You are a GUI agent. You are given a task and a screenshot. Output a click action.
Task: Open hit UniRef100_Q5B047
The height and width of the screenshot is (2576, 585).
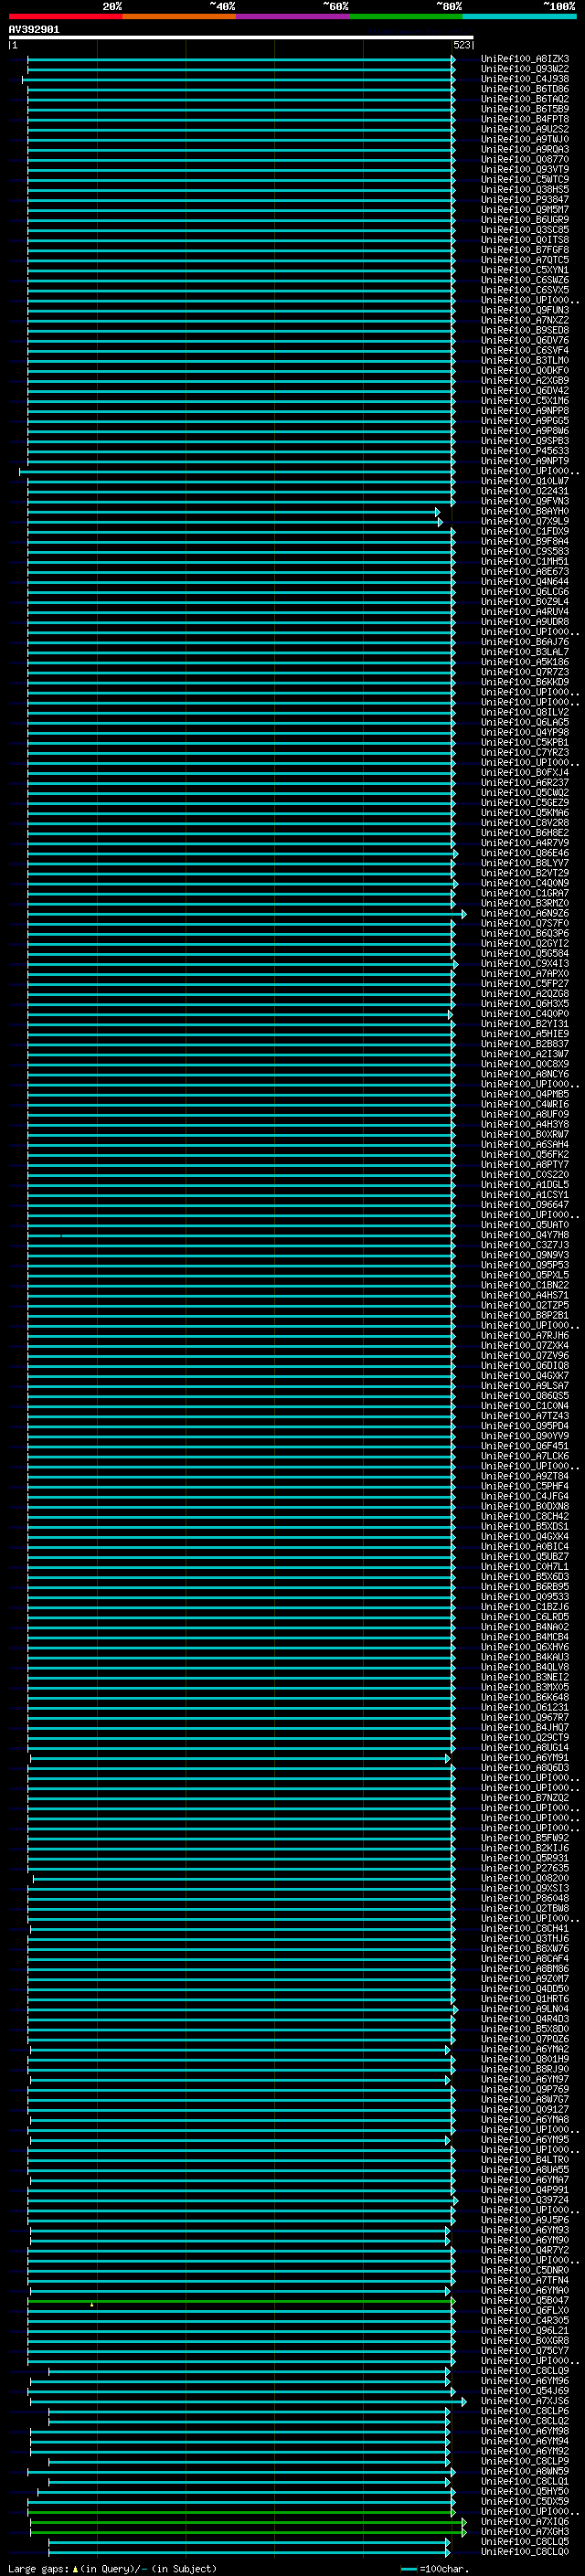[525, 2300]
